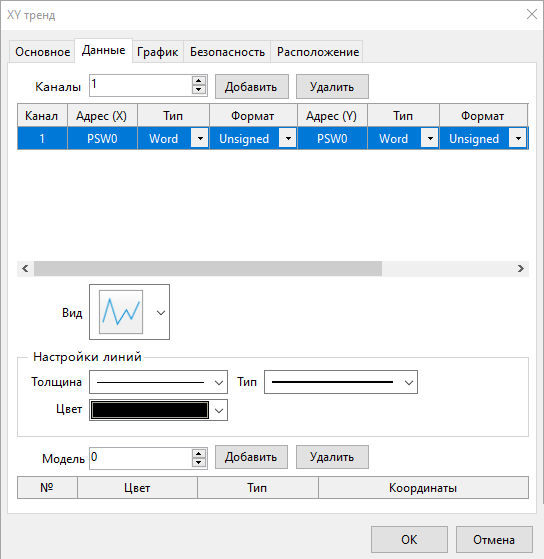Increase the Модель spinner value

pos(199,454)
